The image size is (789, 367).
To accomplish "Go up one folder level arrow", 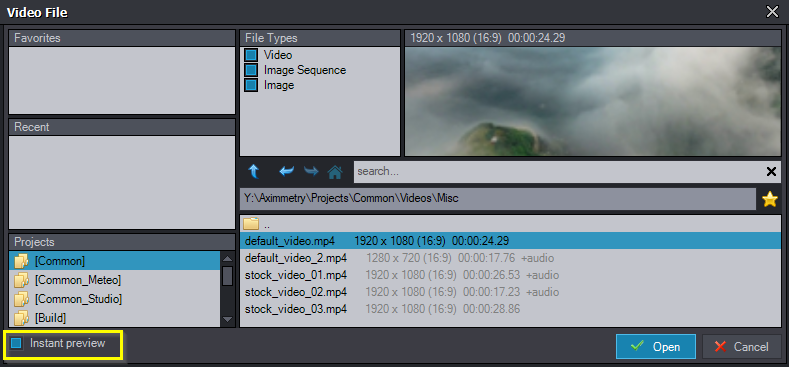I will click(x=254, y=172).
